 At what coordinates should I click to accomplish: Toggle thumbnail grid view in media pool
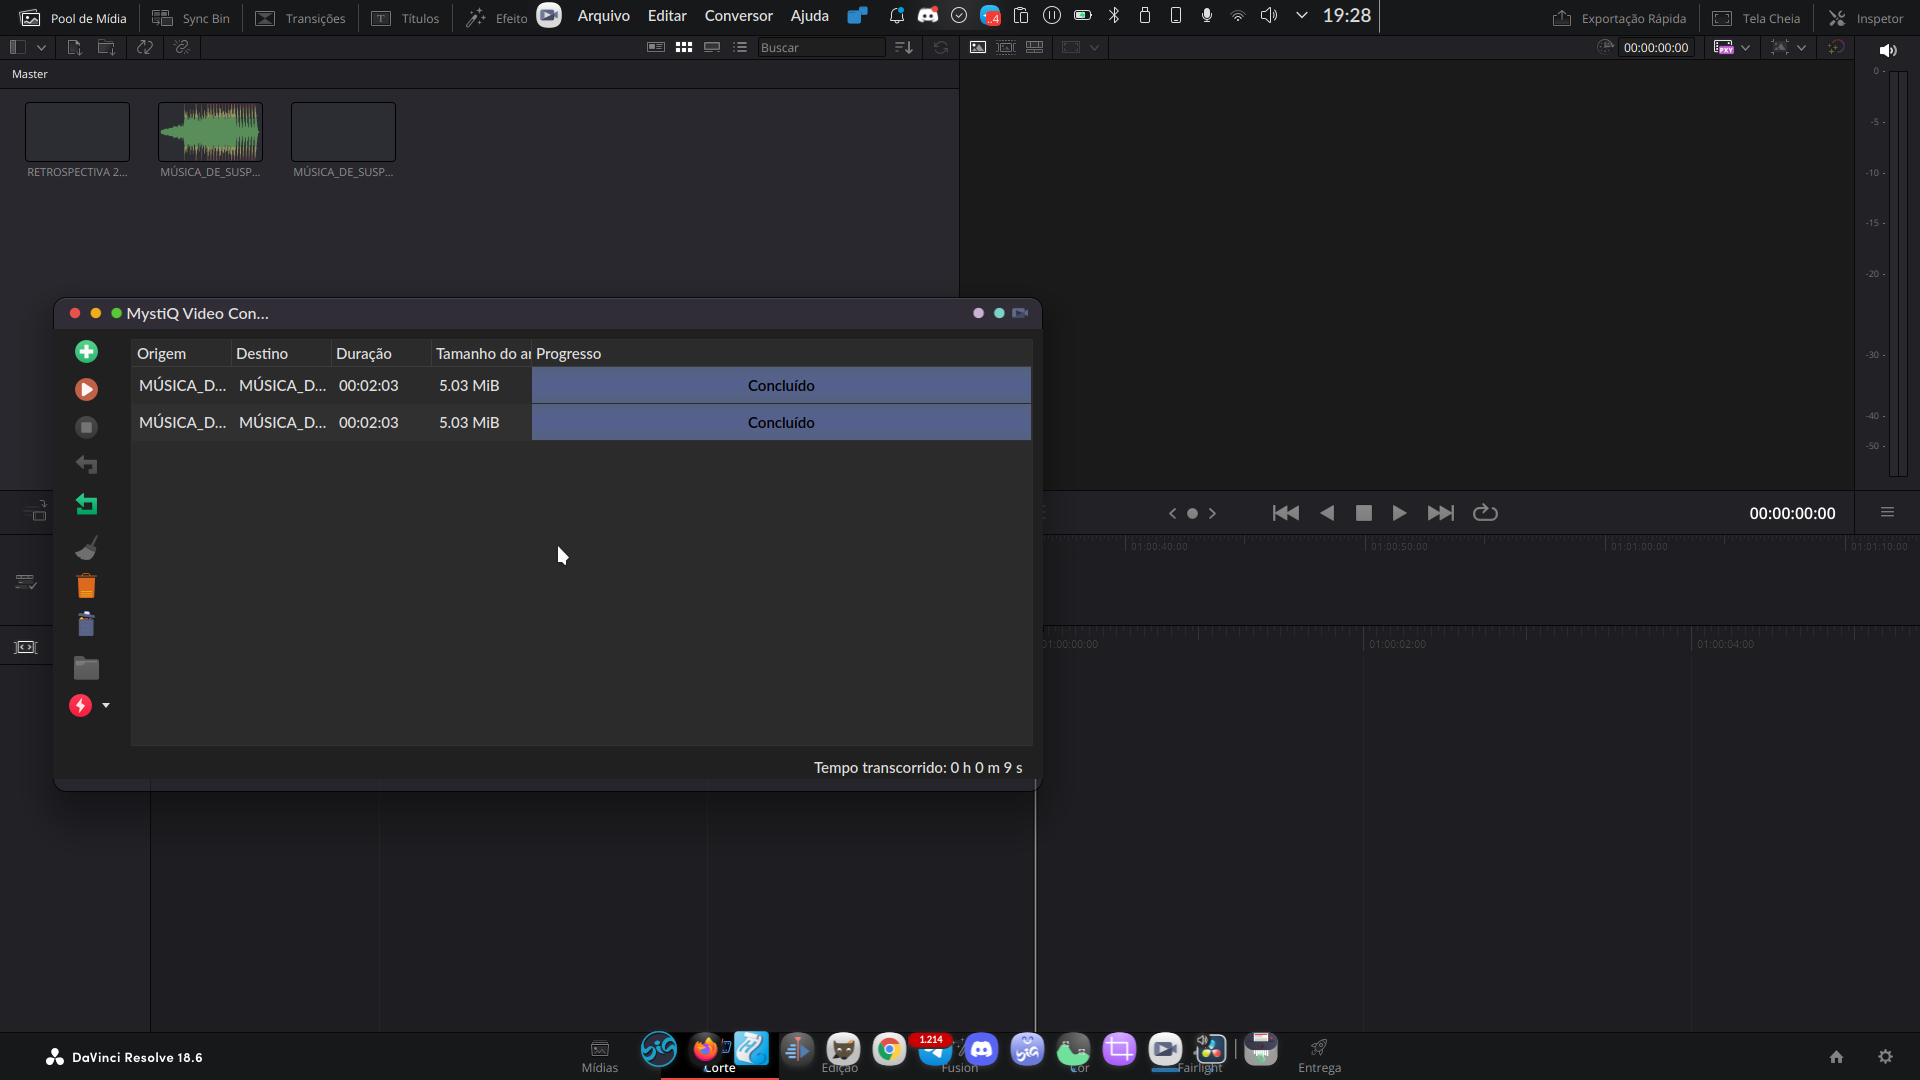[x=684, y=47]
